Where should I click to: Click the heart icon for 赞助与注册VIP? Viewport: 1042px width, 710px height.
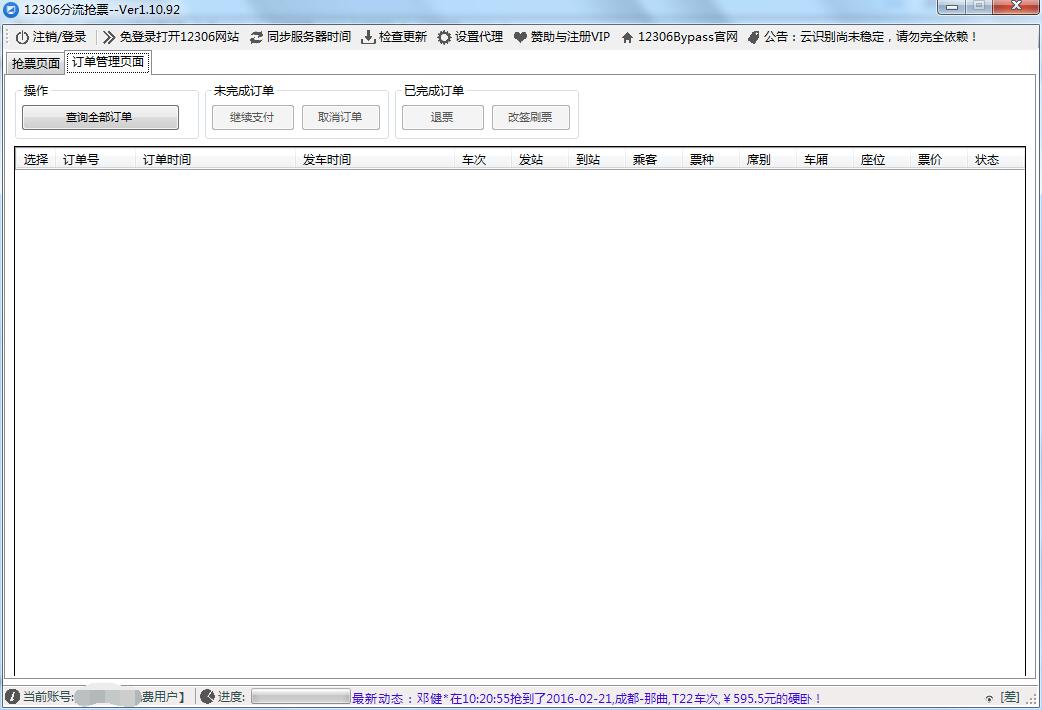point(518,36)
